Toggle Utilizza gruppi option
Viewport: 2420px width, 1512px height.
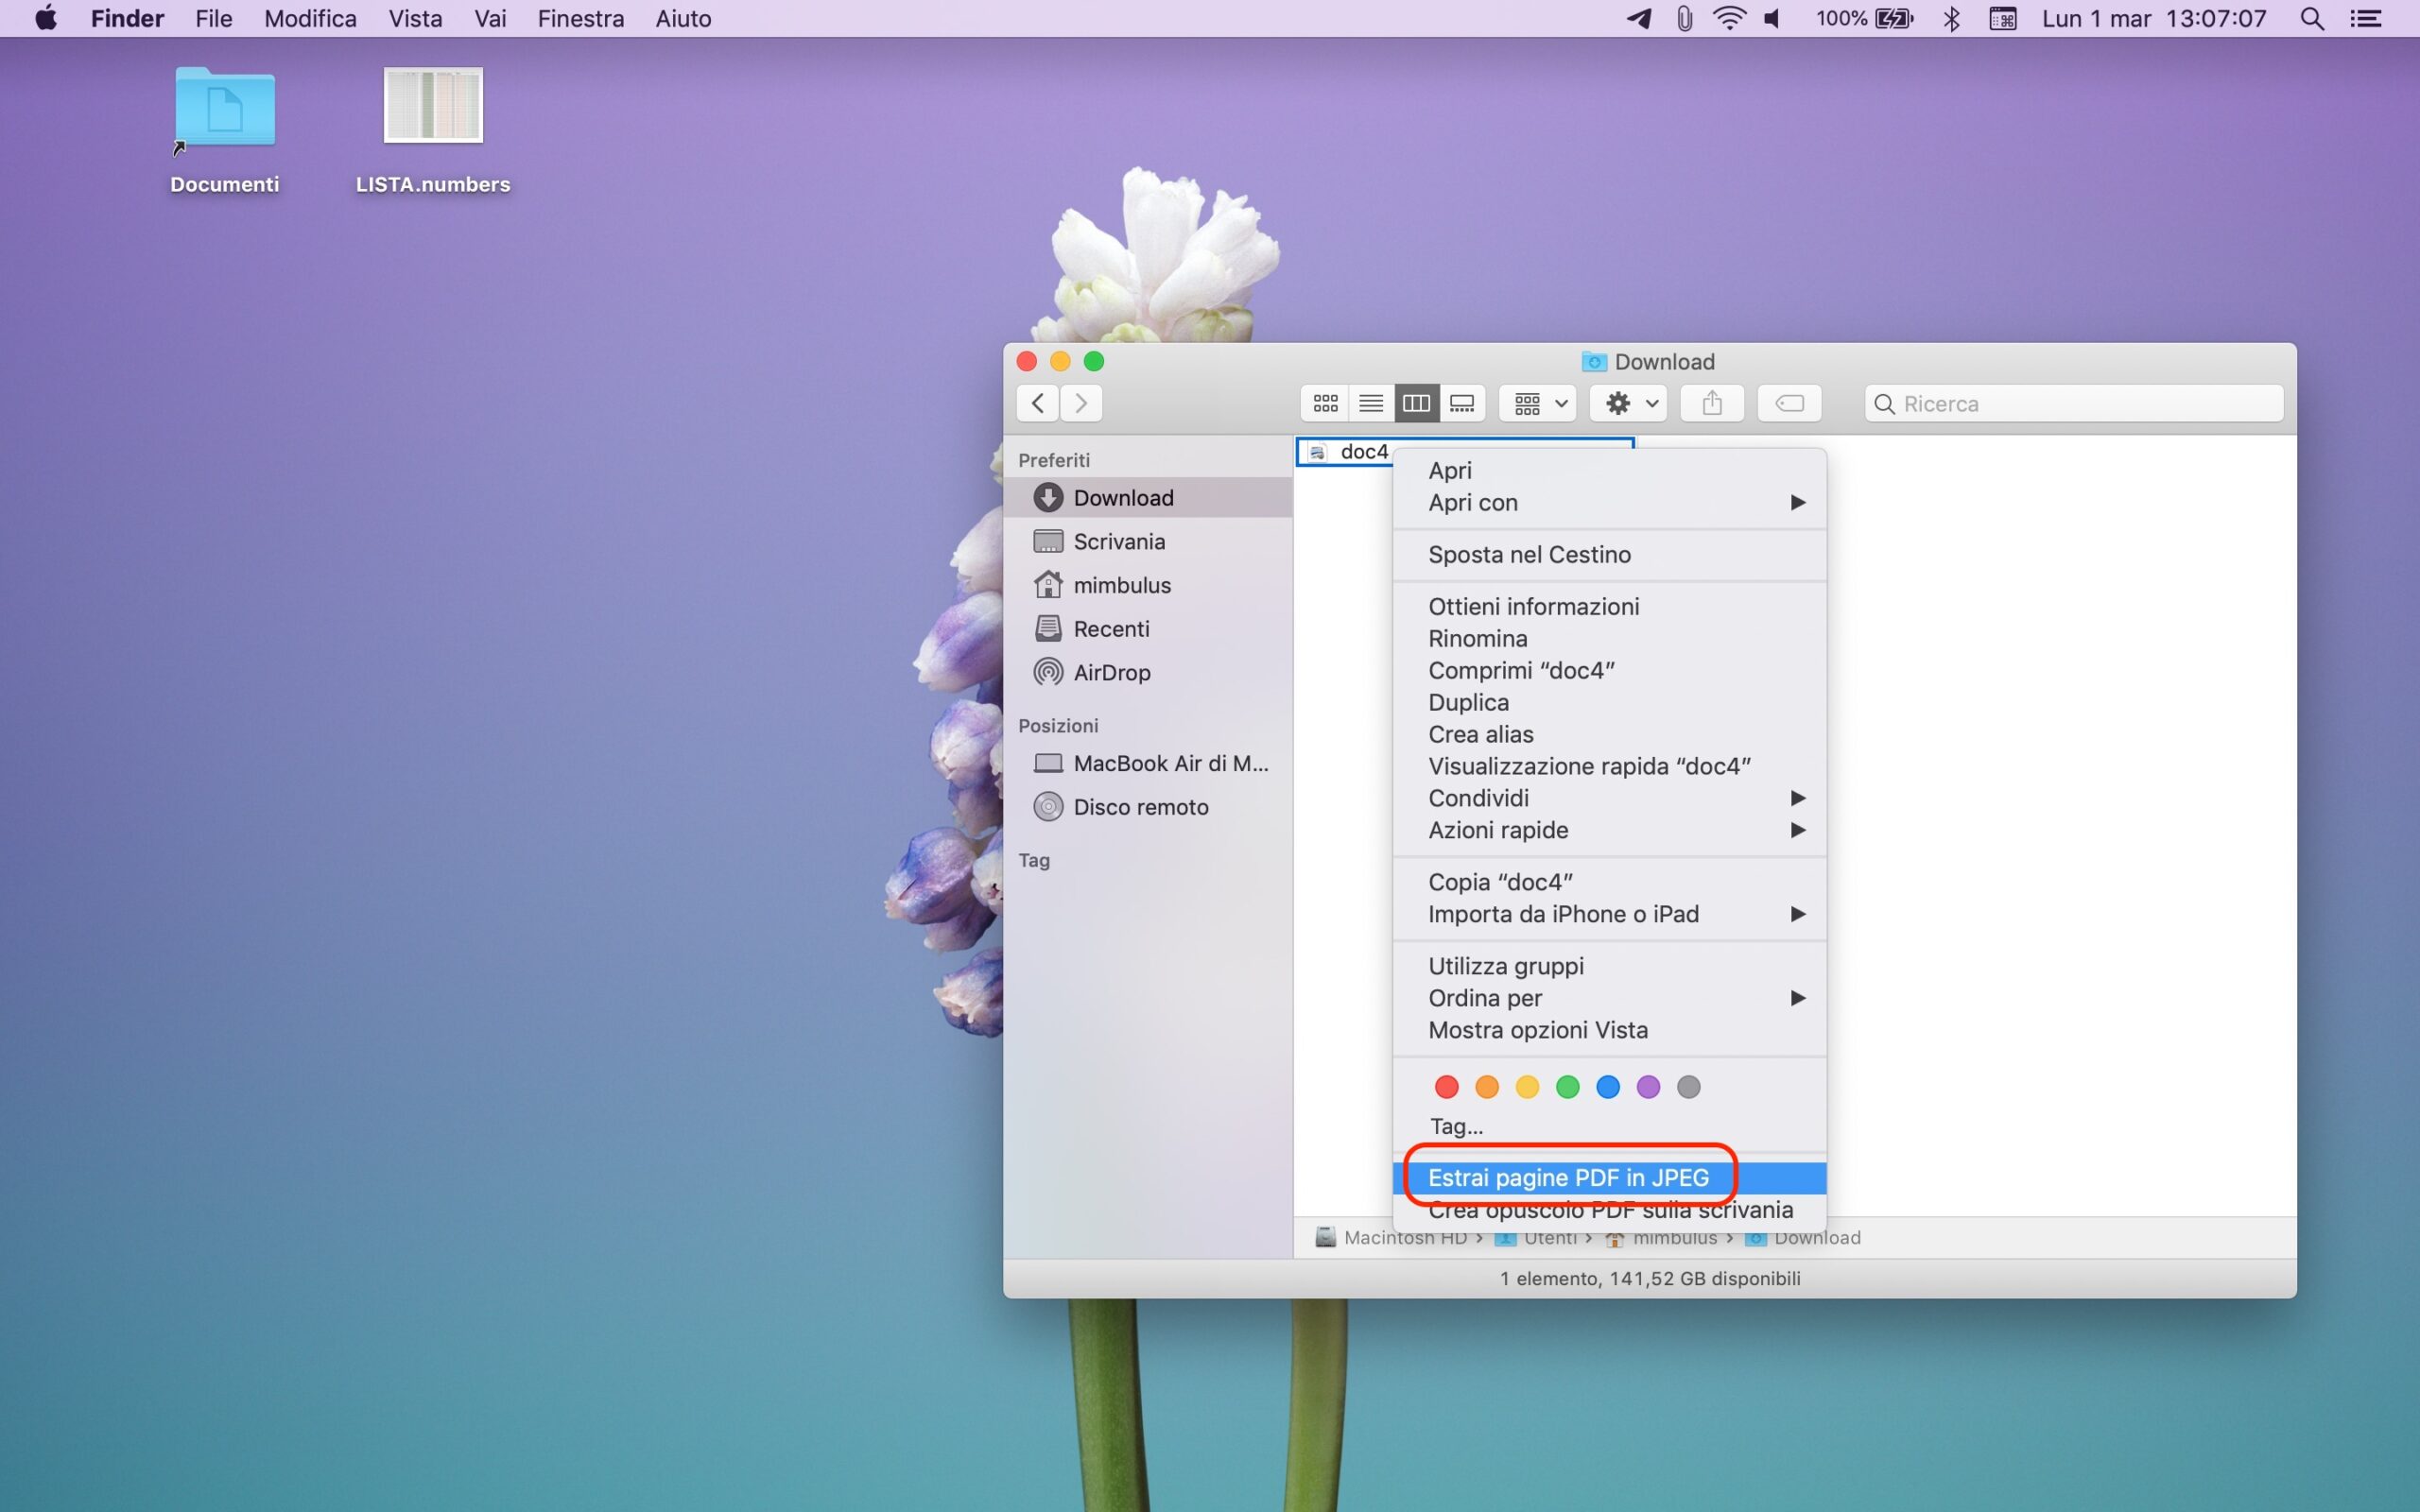(x=1506, y=966)
